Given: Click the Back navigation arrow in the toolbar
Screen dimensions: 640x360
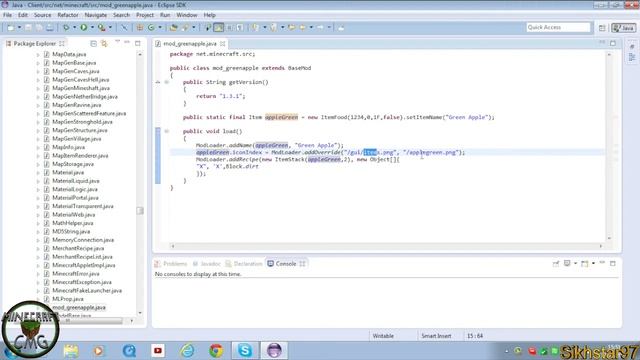Looking at the screenshot, I should click(302, 27).
